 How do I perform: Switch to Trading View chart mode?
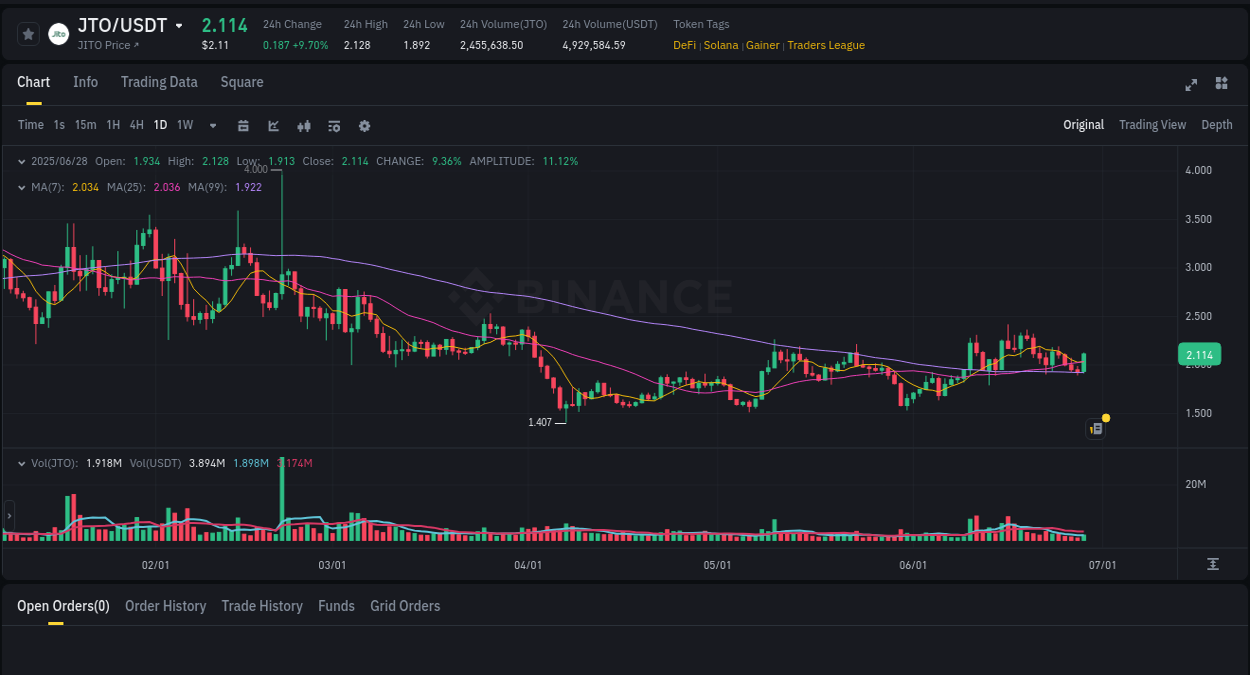point(1152,125)
